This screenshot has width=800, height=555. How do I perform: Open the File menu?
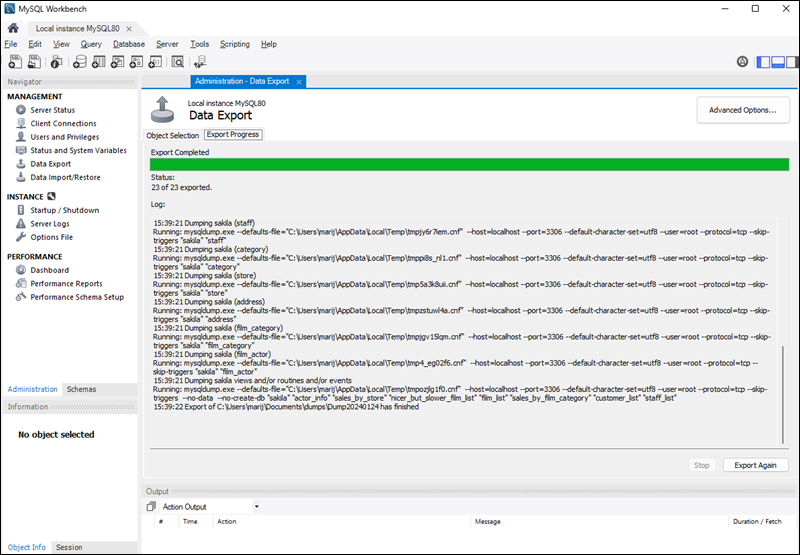[x=11, y=44]
